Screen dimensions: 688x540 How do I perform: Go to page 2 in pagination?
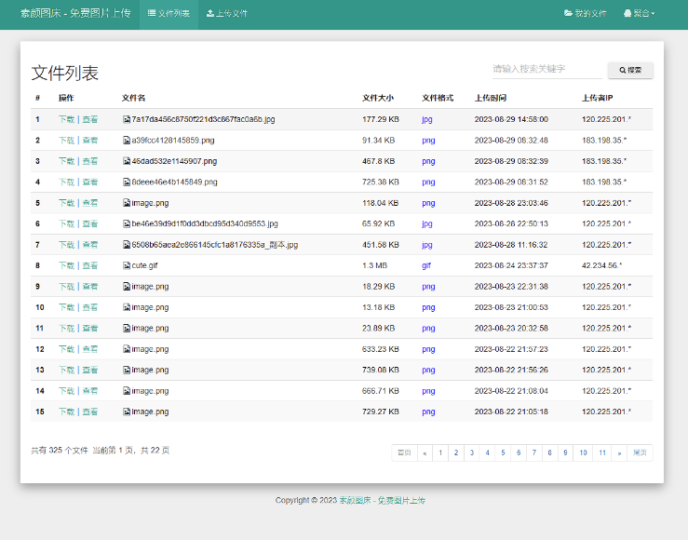click(456, 453)
